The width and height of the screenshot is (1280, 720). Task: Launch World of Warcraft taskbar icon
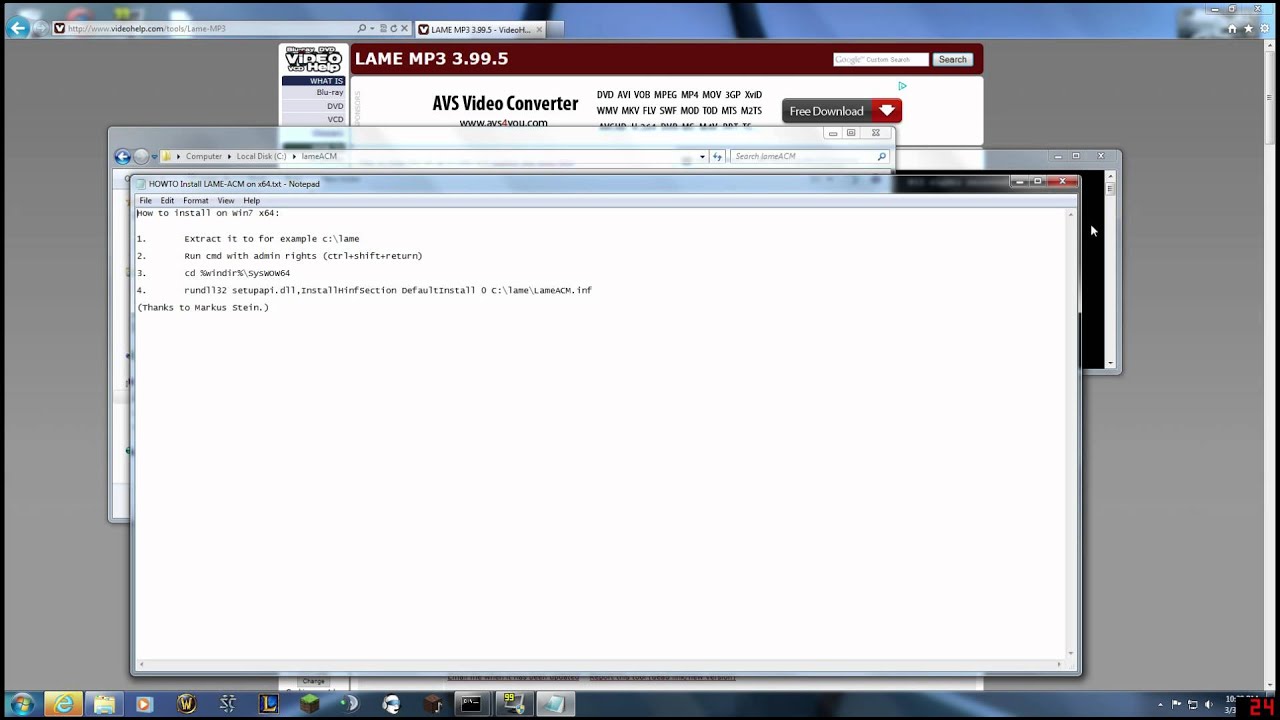[186, 704]
